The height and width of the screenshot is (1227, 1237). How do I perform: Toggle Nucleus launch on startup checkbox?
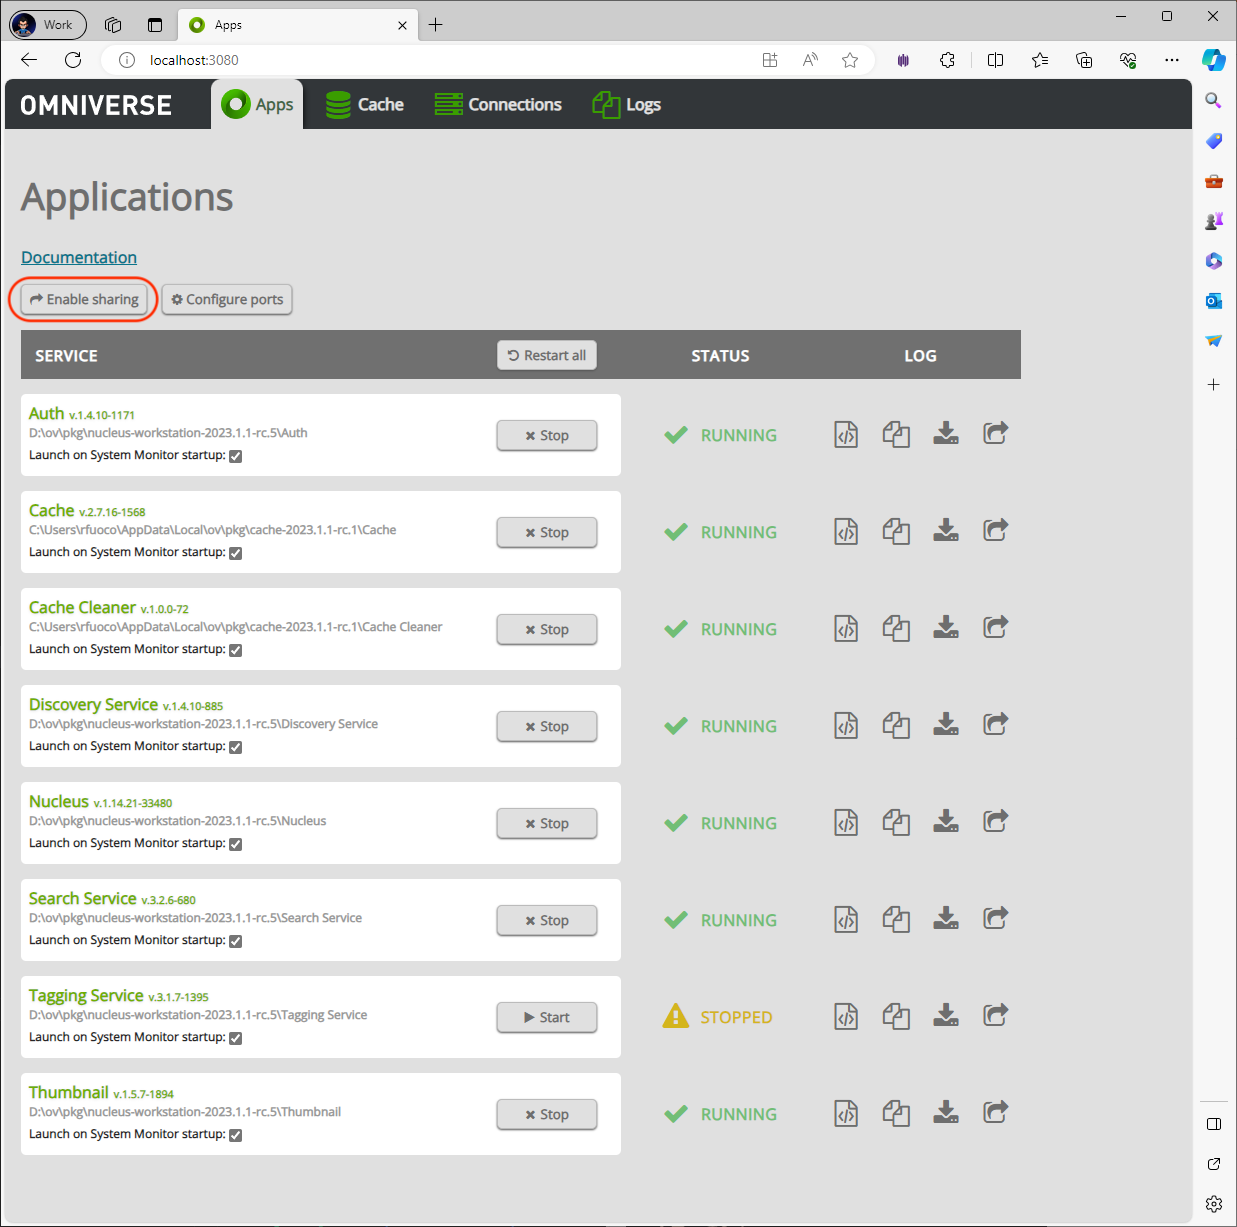(x=236, y=844)
